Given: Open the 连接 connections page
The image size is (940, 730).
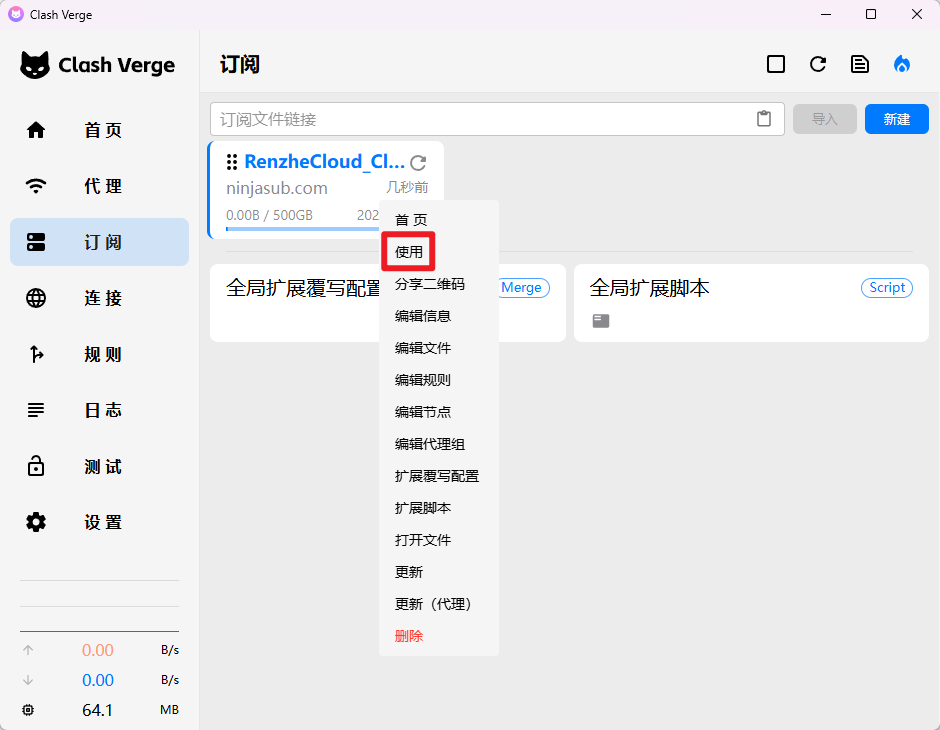Looking at the screenshot, I should click(x=100, y=298).
